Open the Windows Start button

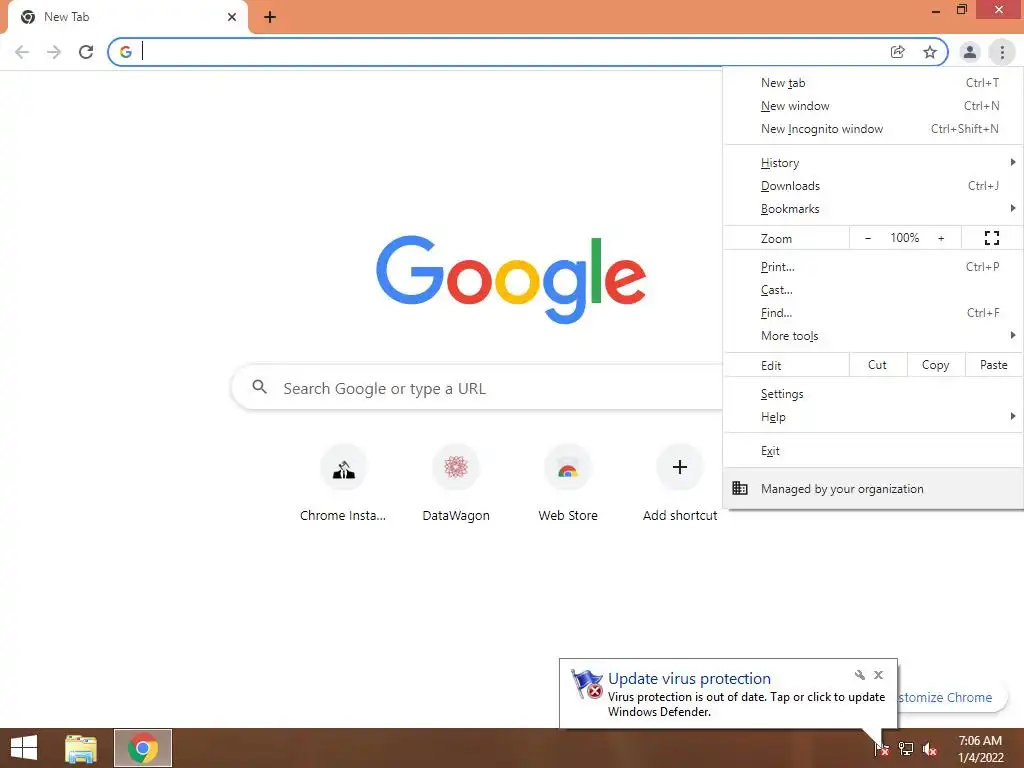pos(24,748)
